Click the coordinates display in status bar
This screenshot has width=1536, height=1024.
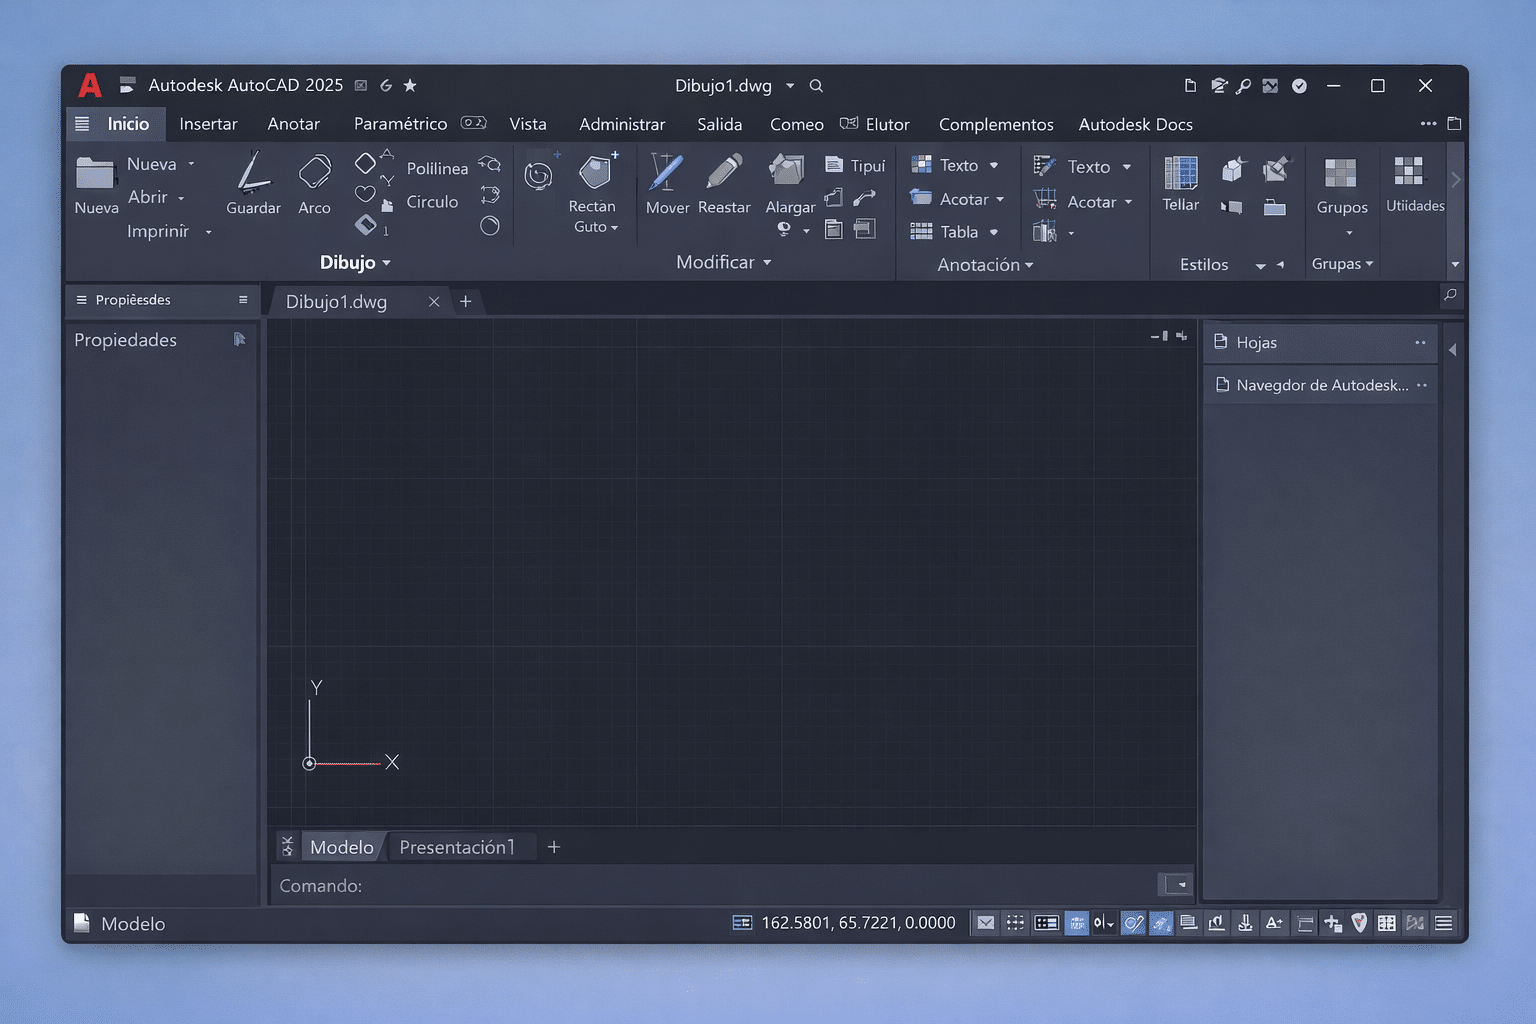pyautogui.click(x=858, y=922)
